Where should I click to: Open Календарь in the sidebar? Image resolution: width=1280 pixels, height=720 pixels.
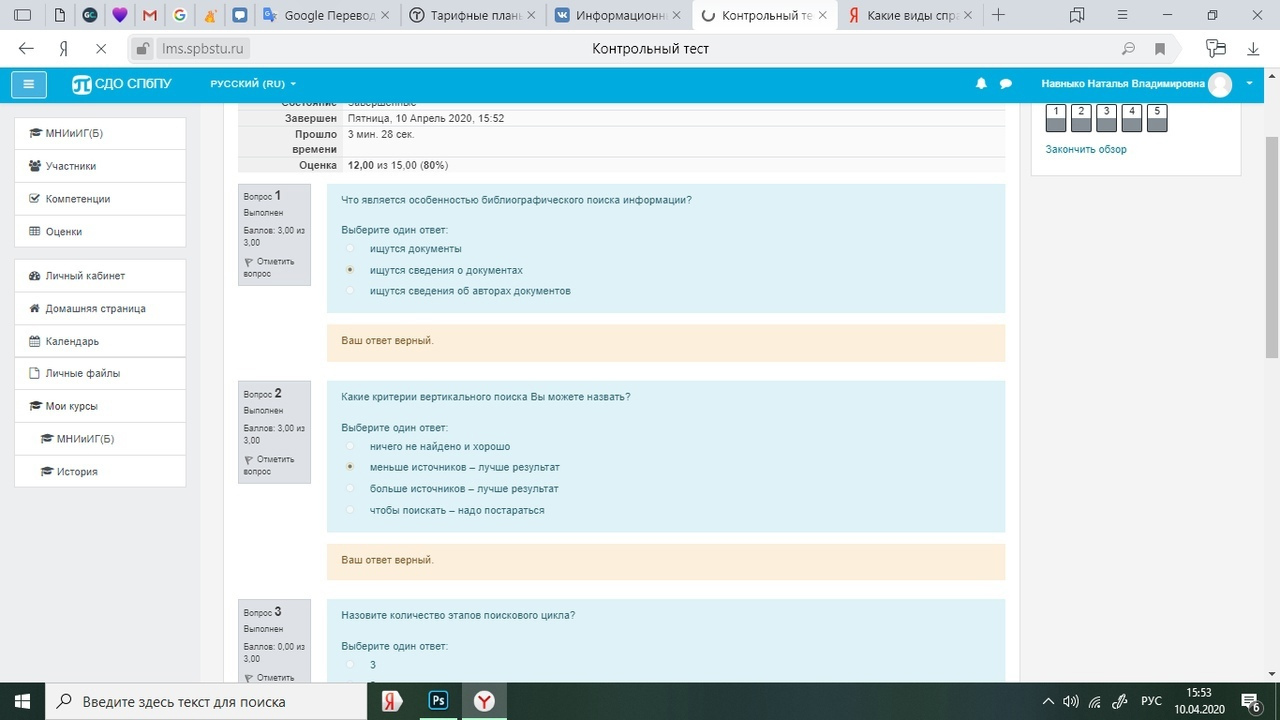tap(100, 341)
